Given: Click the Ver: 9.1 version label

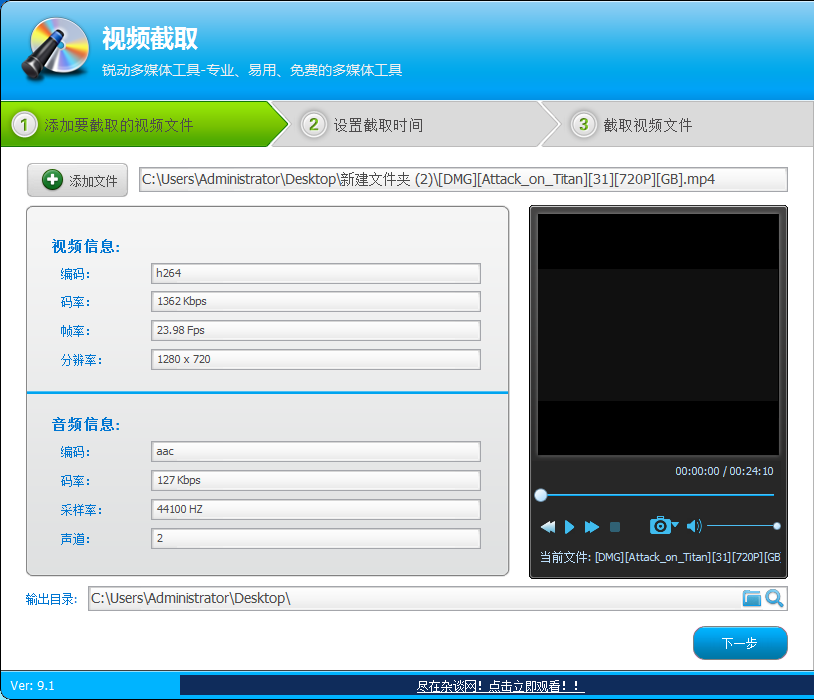Looking at the screenshot, I should click(x=32, y=685).
